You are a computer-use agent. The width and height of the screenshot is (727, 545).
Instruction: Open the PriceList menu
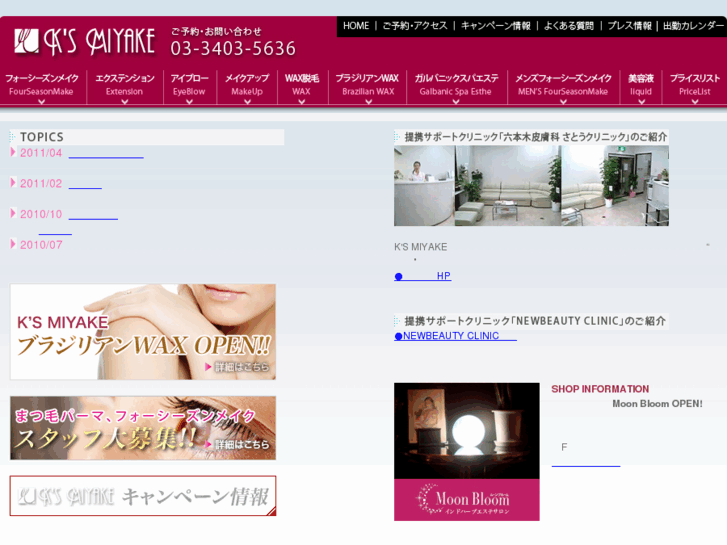click(x=695, y=87)
